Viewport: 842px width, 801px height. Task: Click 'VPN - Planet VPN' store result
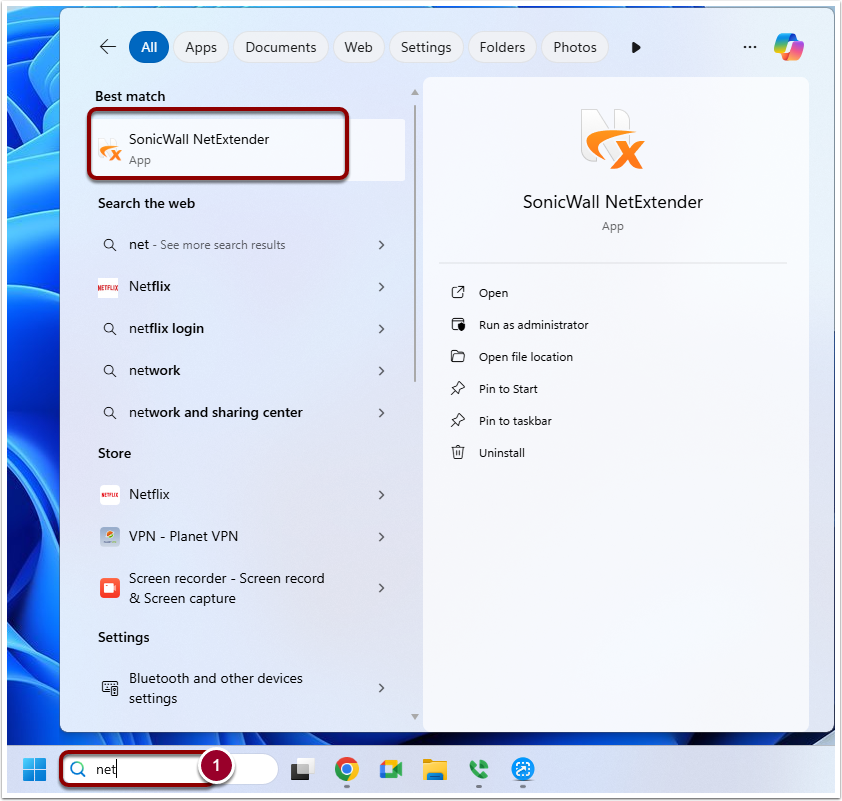pyautogui.click(x=183, y=536)
